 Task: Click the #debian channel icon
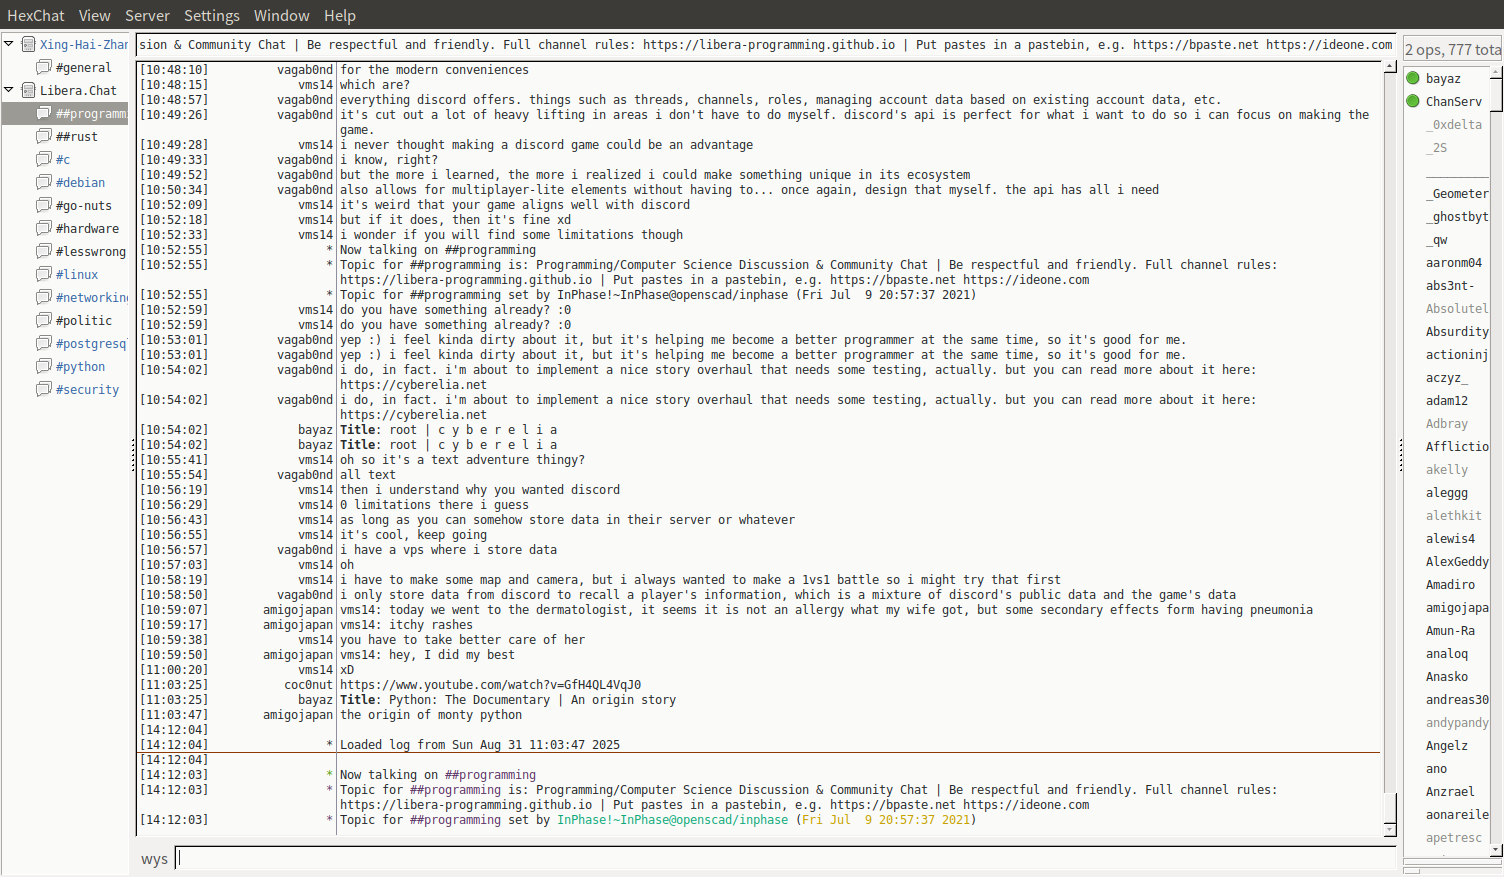(x=44, y=182)
